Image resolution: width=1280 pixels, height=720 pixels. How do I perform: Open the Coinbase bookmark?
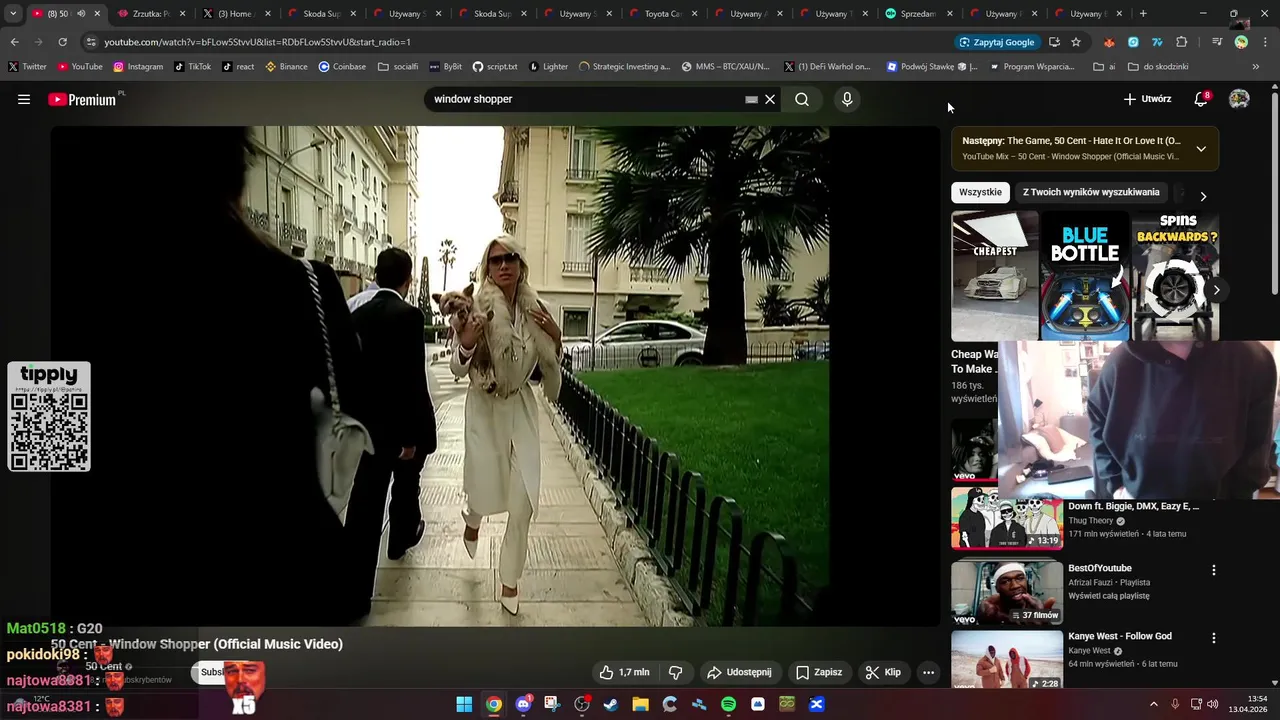coord(342,67)
